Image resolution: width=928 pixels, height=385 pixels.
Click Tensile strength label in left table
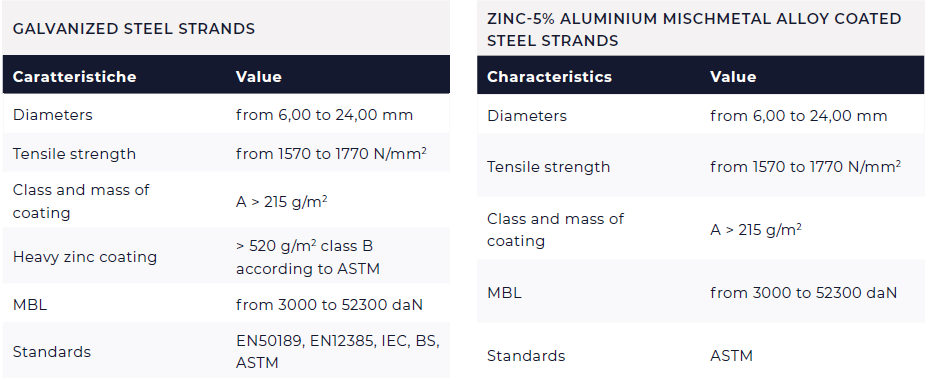pos(74,154)
